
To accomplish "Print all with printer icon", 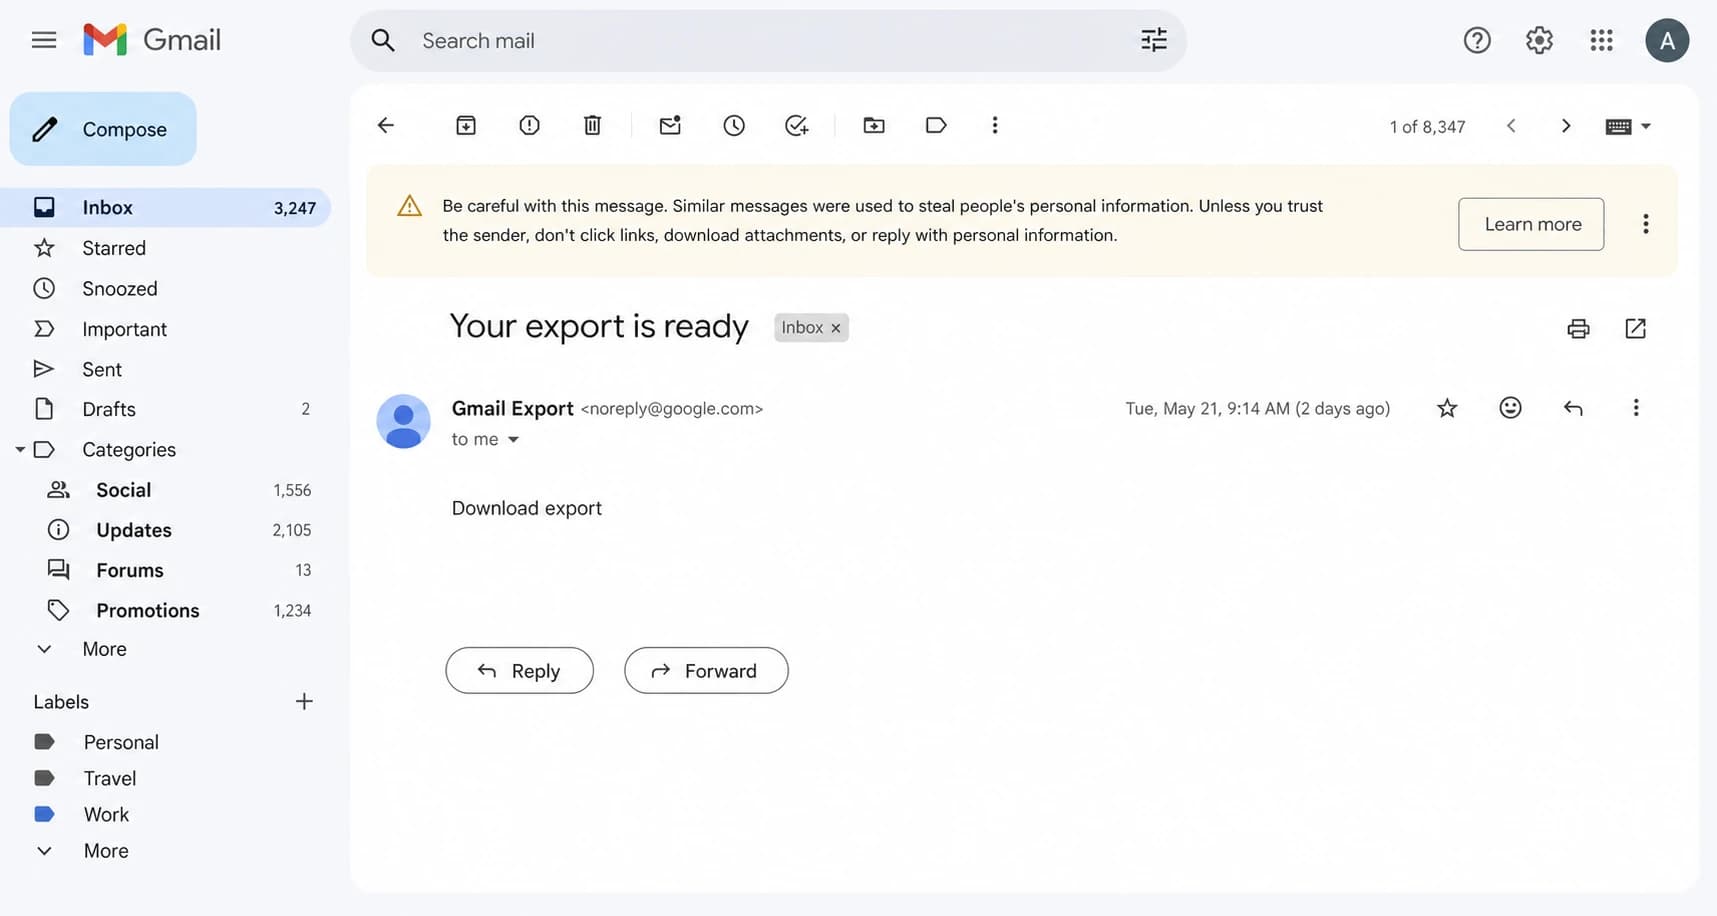I will tap(1578, 328).
